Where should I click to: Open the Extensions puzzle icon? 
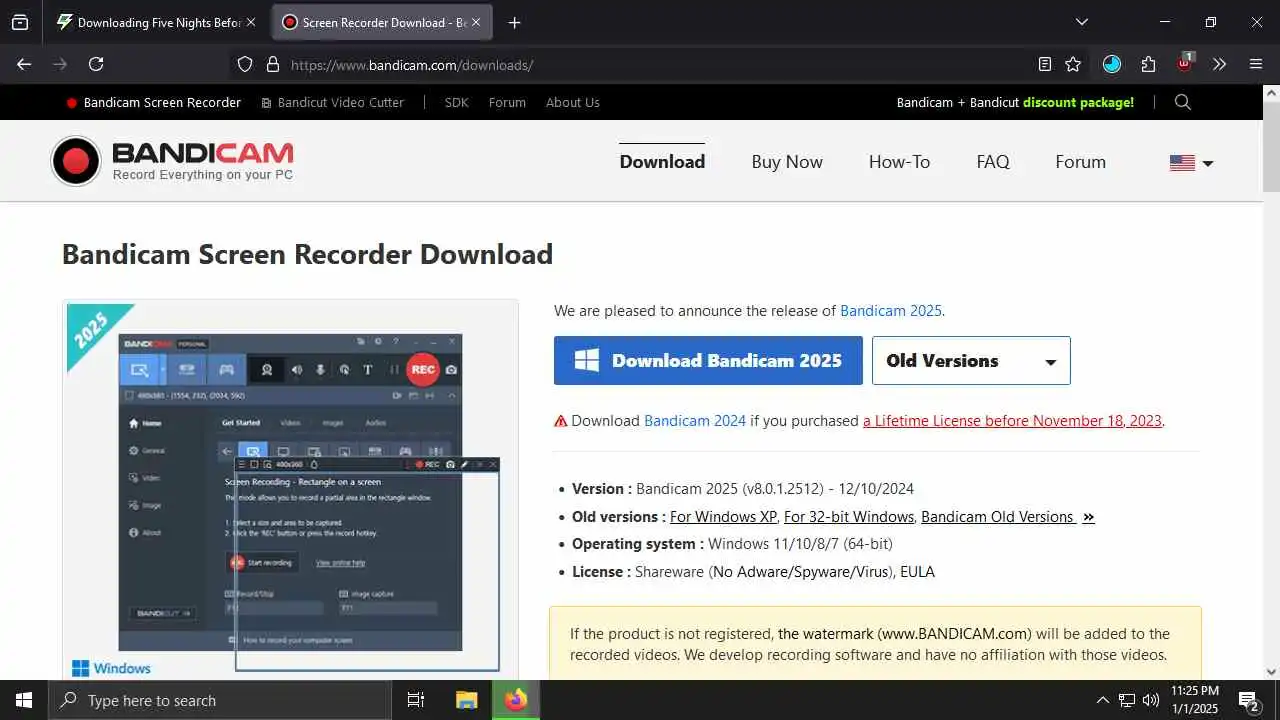point(1148,64)
